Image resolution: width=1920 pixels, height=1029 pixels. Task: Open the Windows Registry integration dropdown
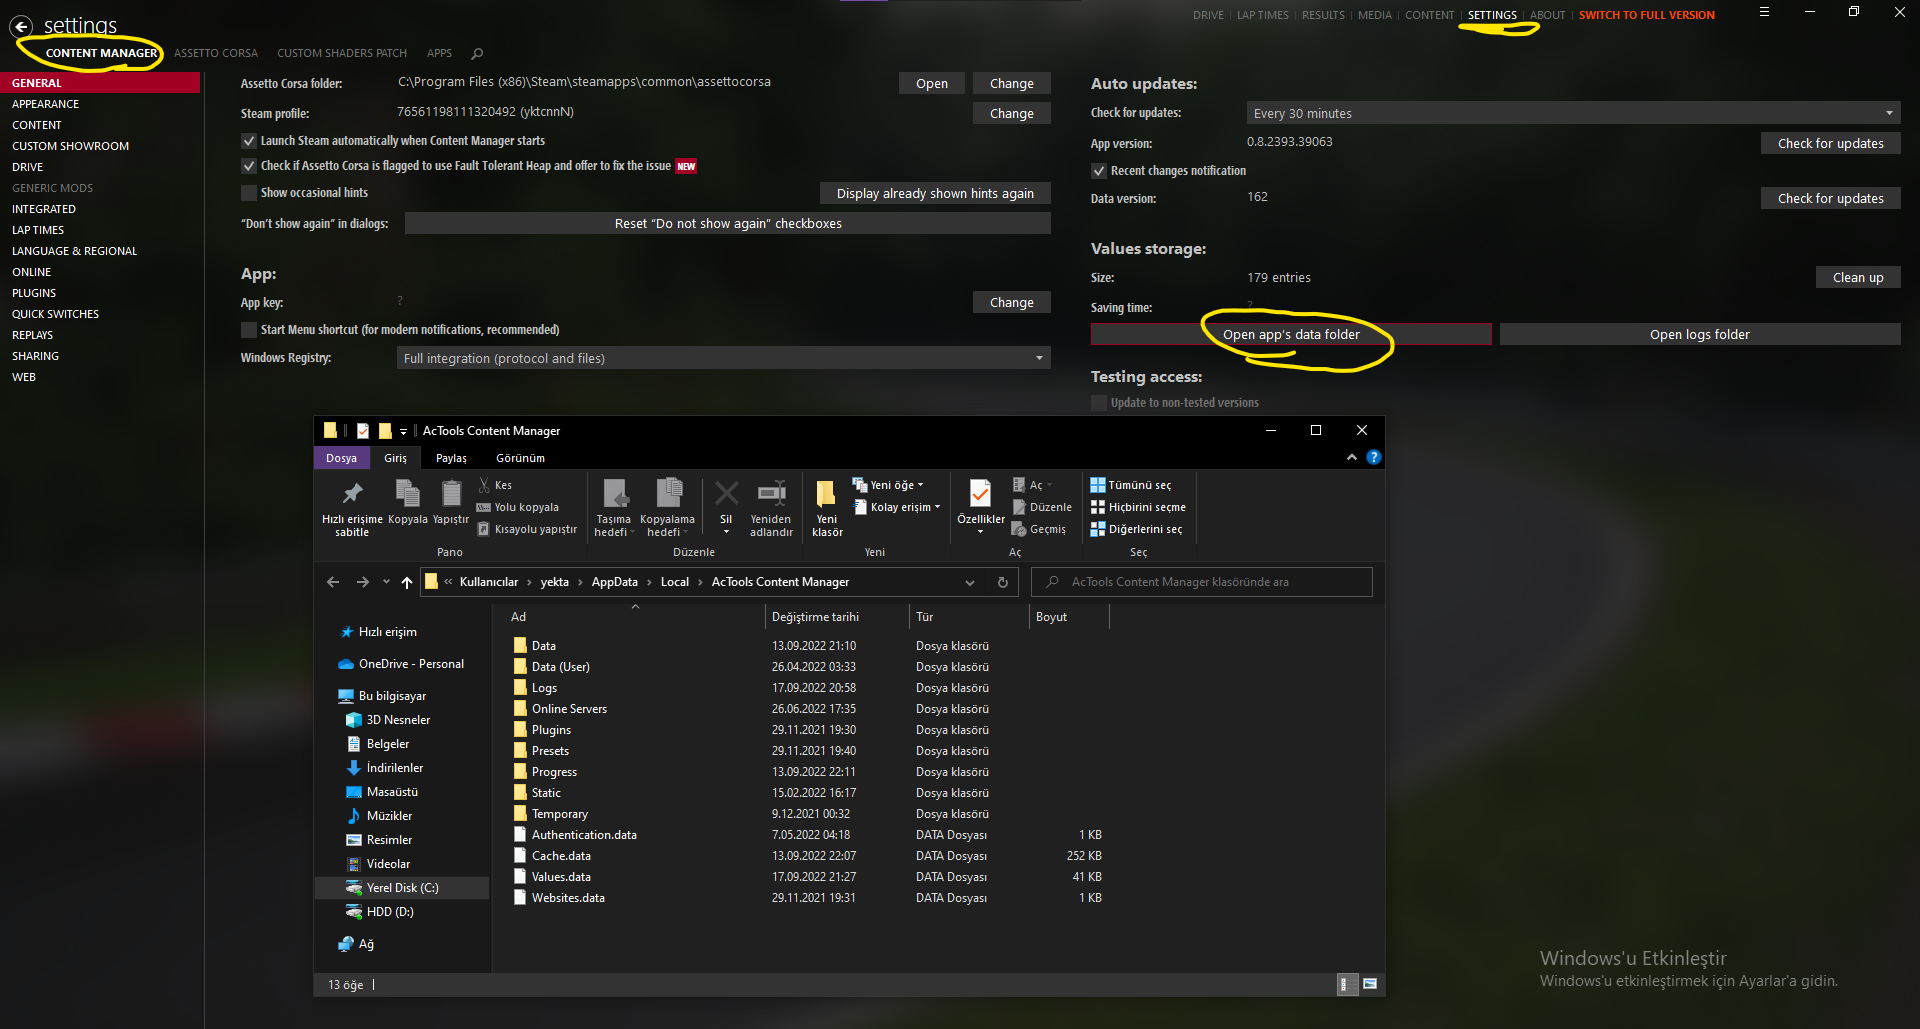pyautogui.click(x=724, y=358)
